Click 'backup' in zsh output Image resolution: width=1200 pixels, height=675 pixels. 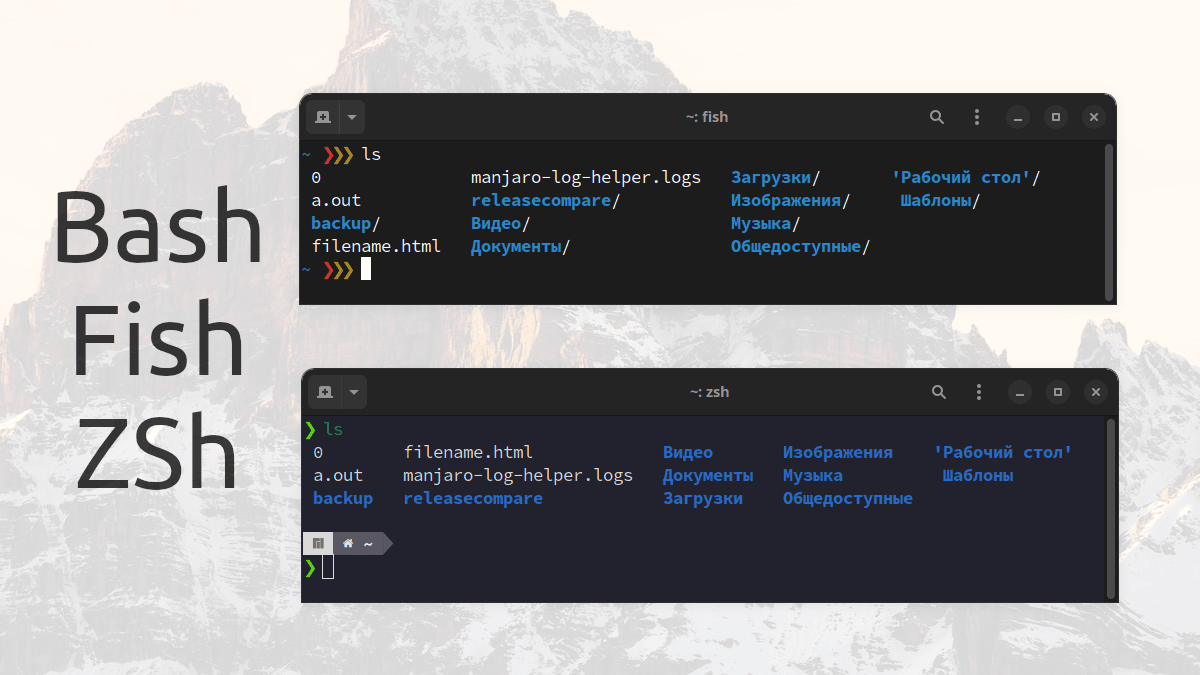click(x=343, y=499)
